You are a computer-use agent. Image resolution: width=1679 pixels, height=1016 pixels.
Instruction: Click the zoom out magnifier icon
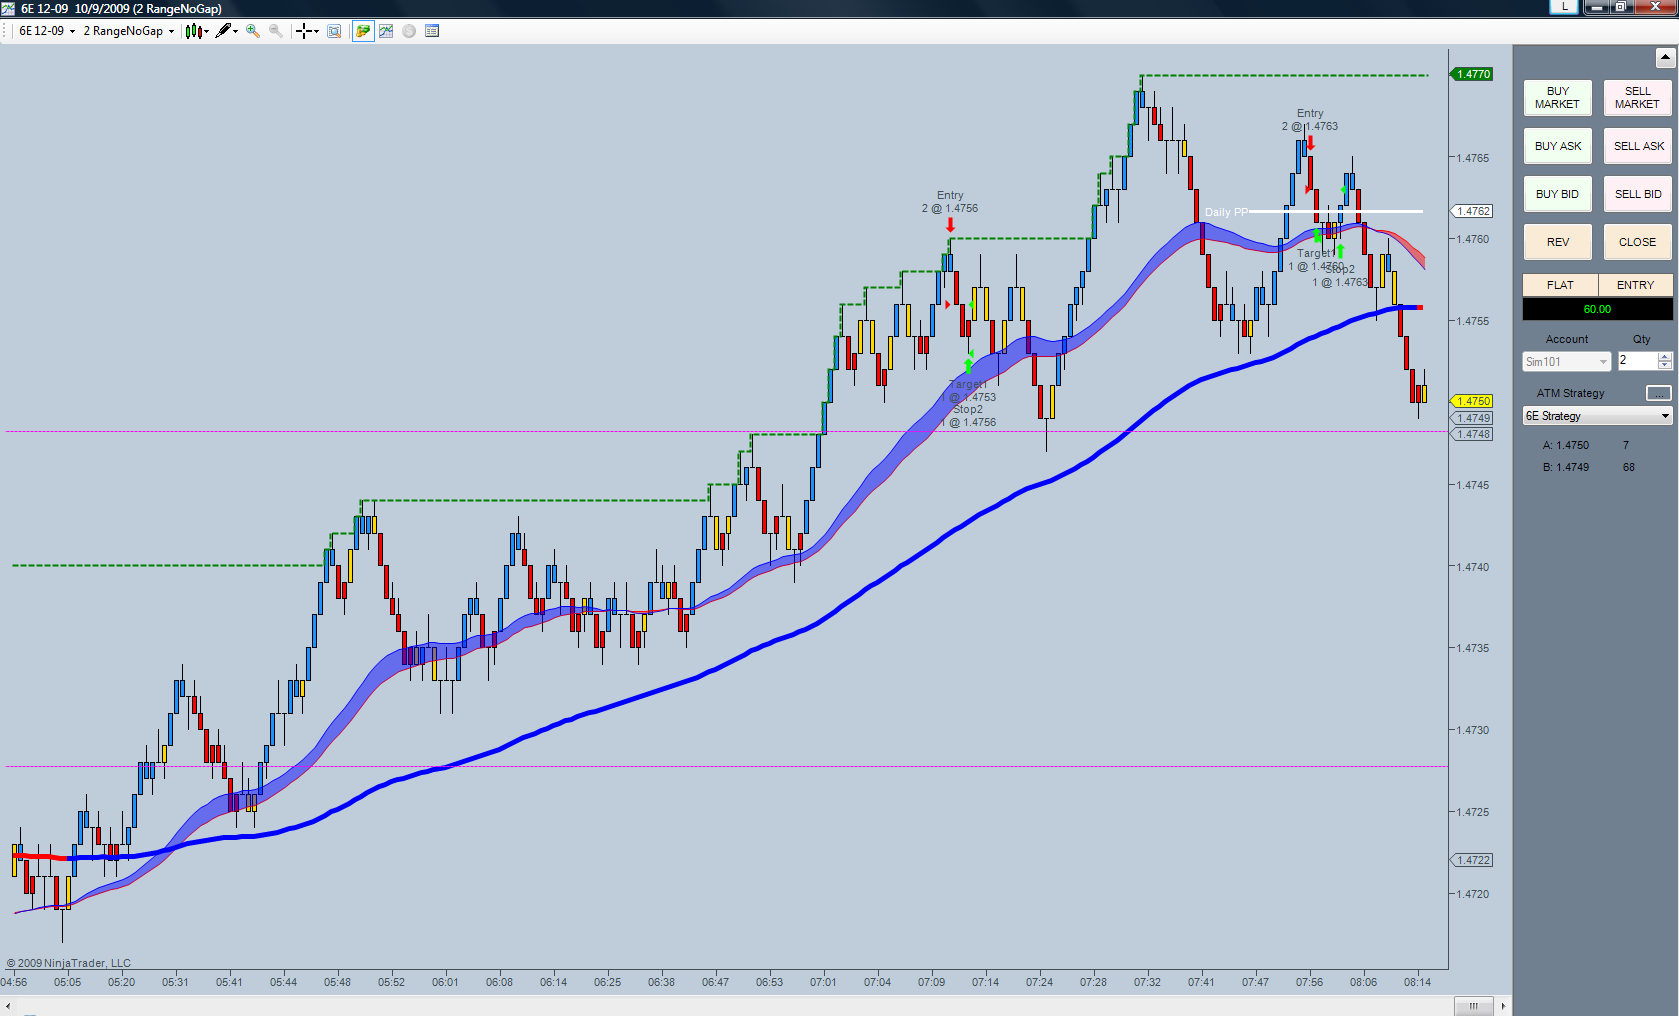pyautogui.click(x=276, y=31)
